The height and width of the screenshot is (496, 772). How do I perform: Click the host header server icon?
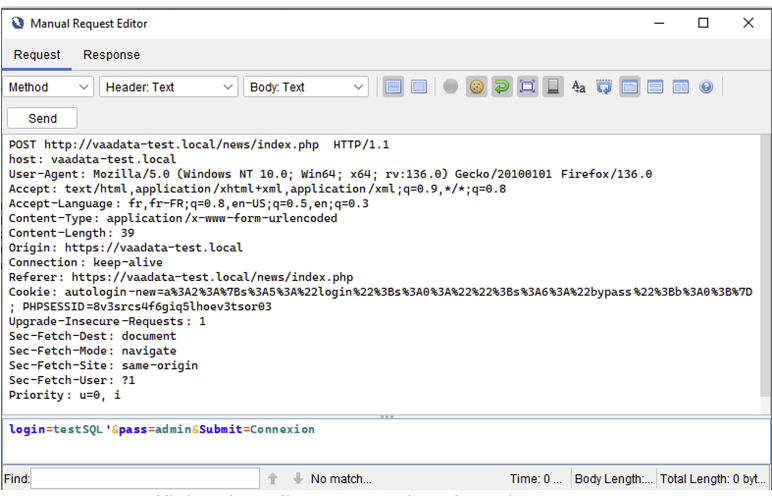click(553, 87)
